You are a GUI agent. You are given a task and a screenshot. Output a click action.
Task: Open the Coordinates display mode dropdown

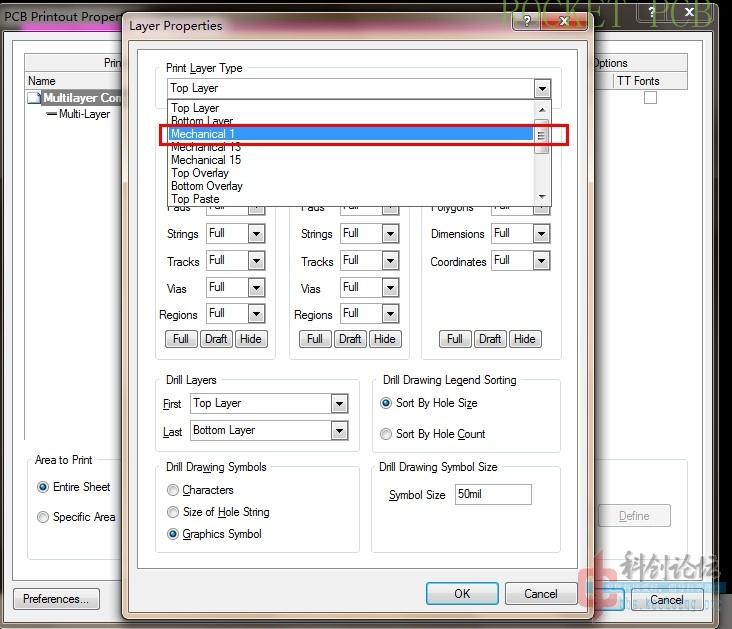click(541, 261)
